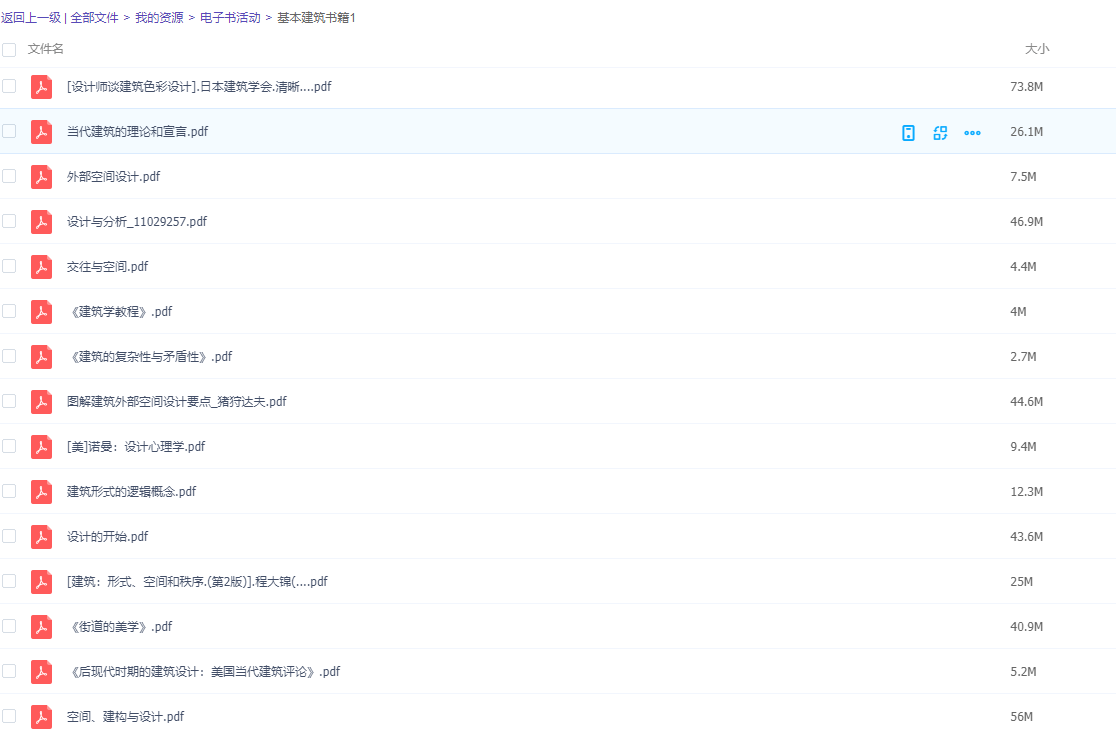Open file [建筑：形式、空间和秩序.(第2版)] pdf
1116x738 pixels.
tap(197, 581)
